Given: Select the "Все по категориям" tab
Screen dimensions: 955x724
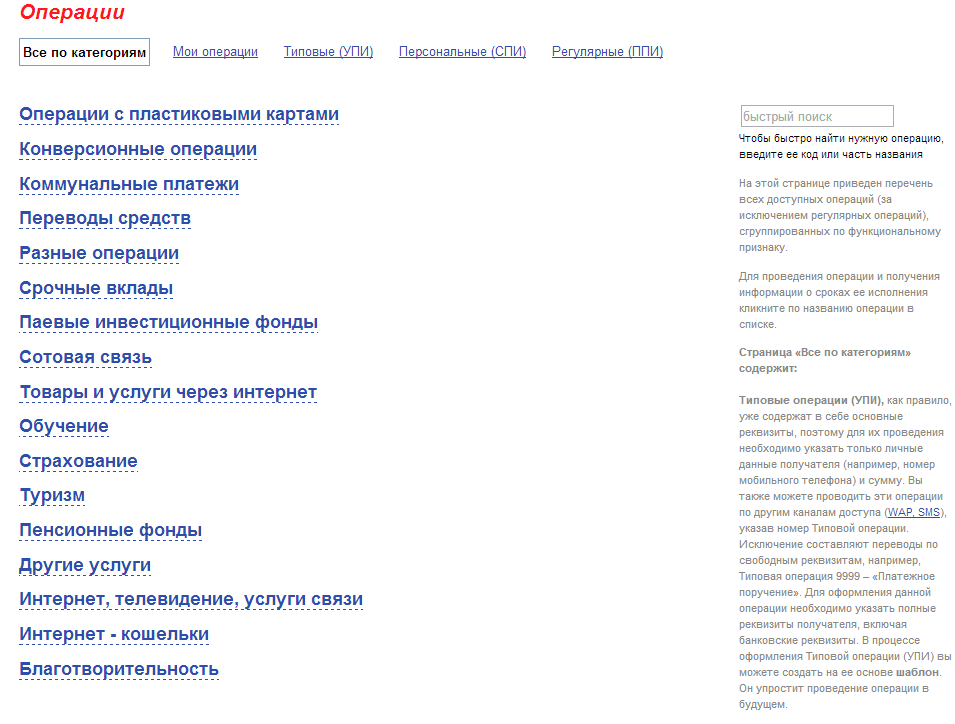Looking at the screenshot, I should [84, 52].
